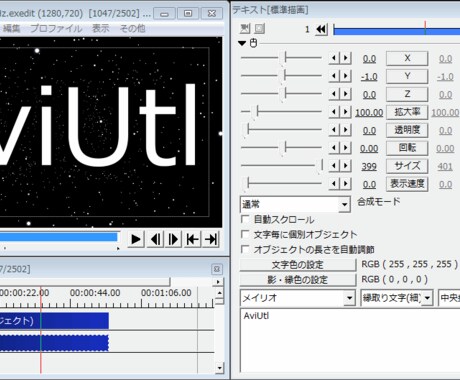Click the 表示速度 button

(407, 184)
